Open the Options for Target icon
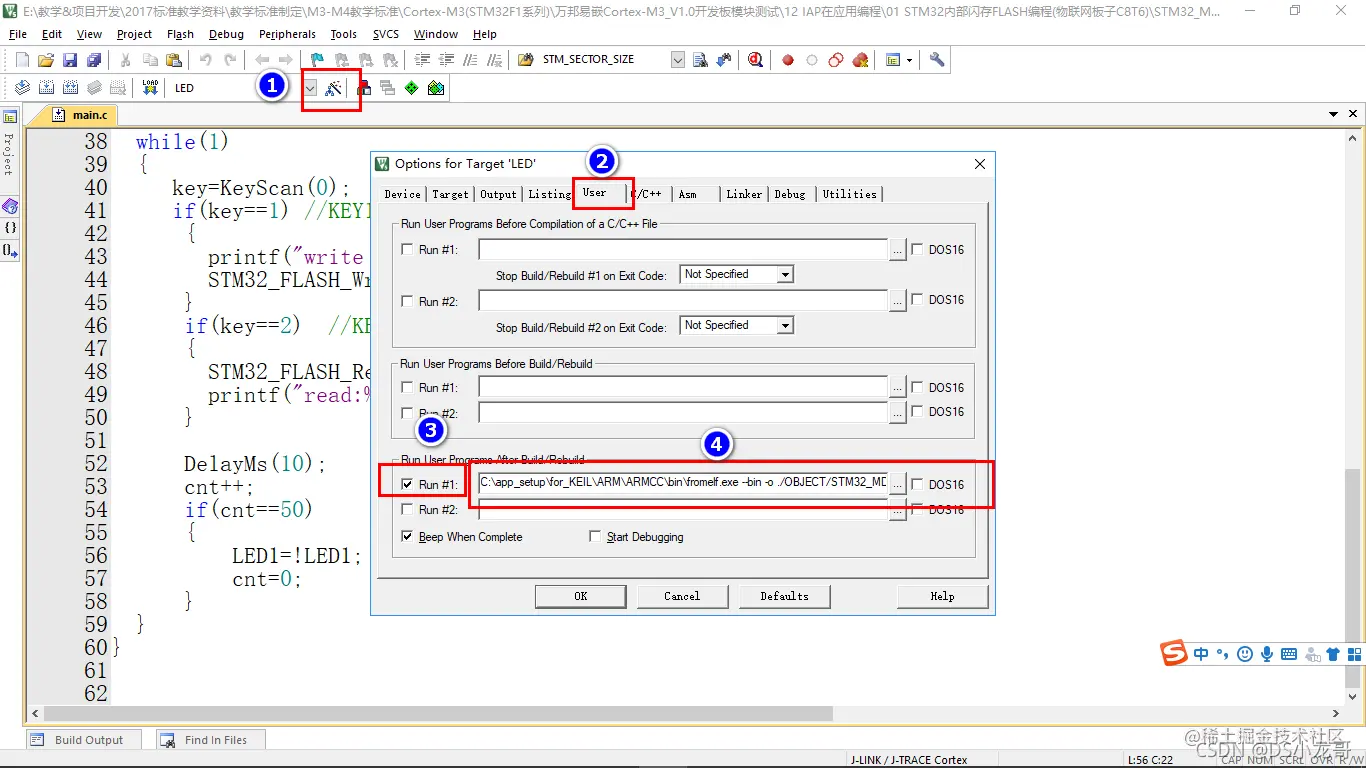The image size is (1366, 768). [334, 88]
